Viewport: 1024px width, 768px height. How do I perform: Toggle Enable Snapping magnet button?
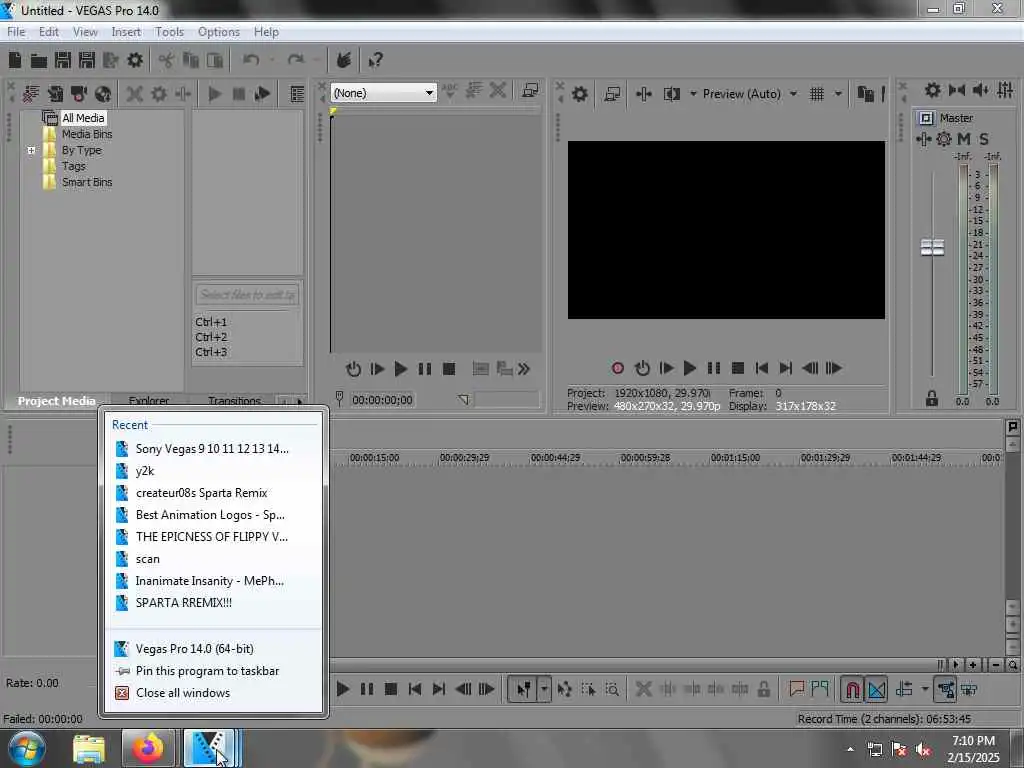coord(852,689)
